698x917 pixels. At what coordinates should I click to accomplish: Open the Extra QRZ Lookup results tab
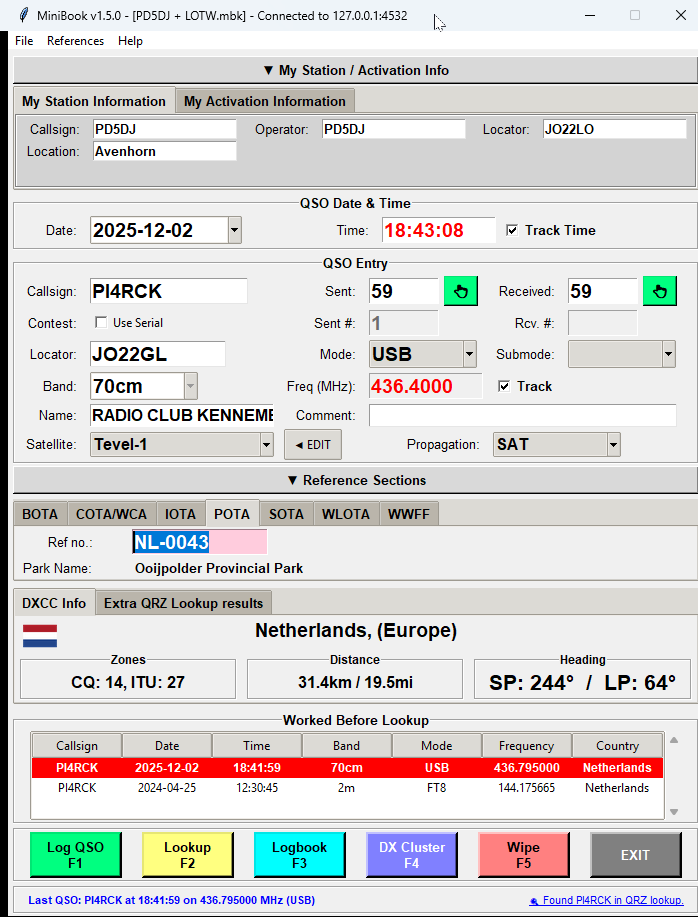tap(183, 603)
